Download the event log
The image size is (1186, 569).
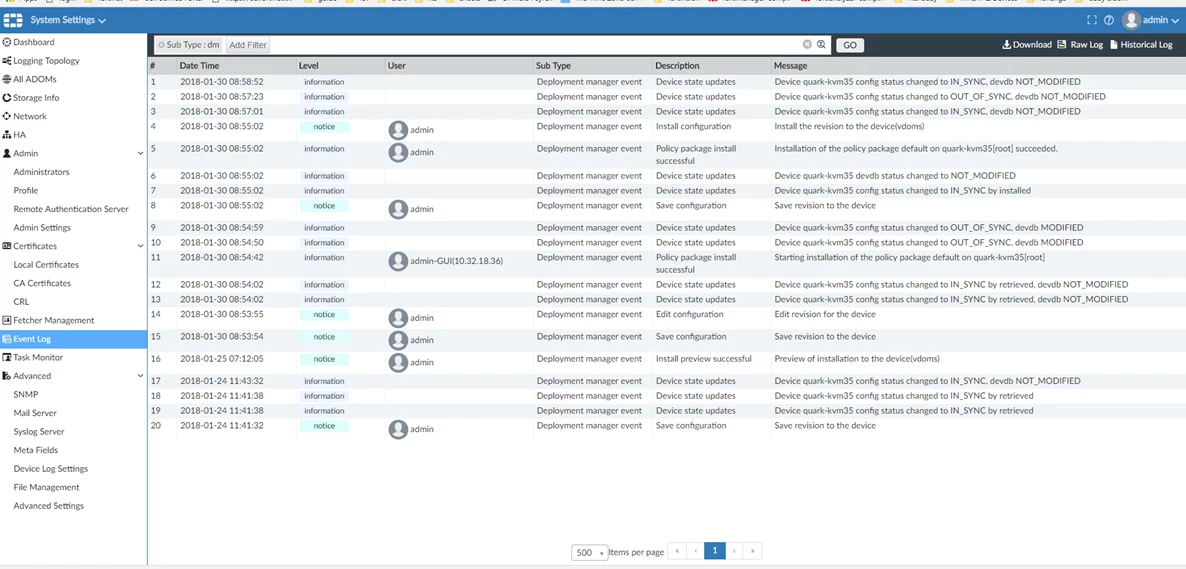click(x=1027, y=45)
